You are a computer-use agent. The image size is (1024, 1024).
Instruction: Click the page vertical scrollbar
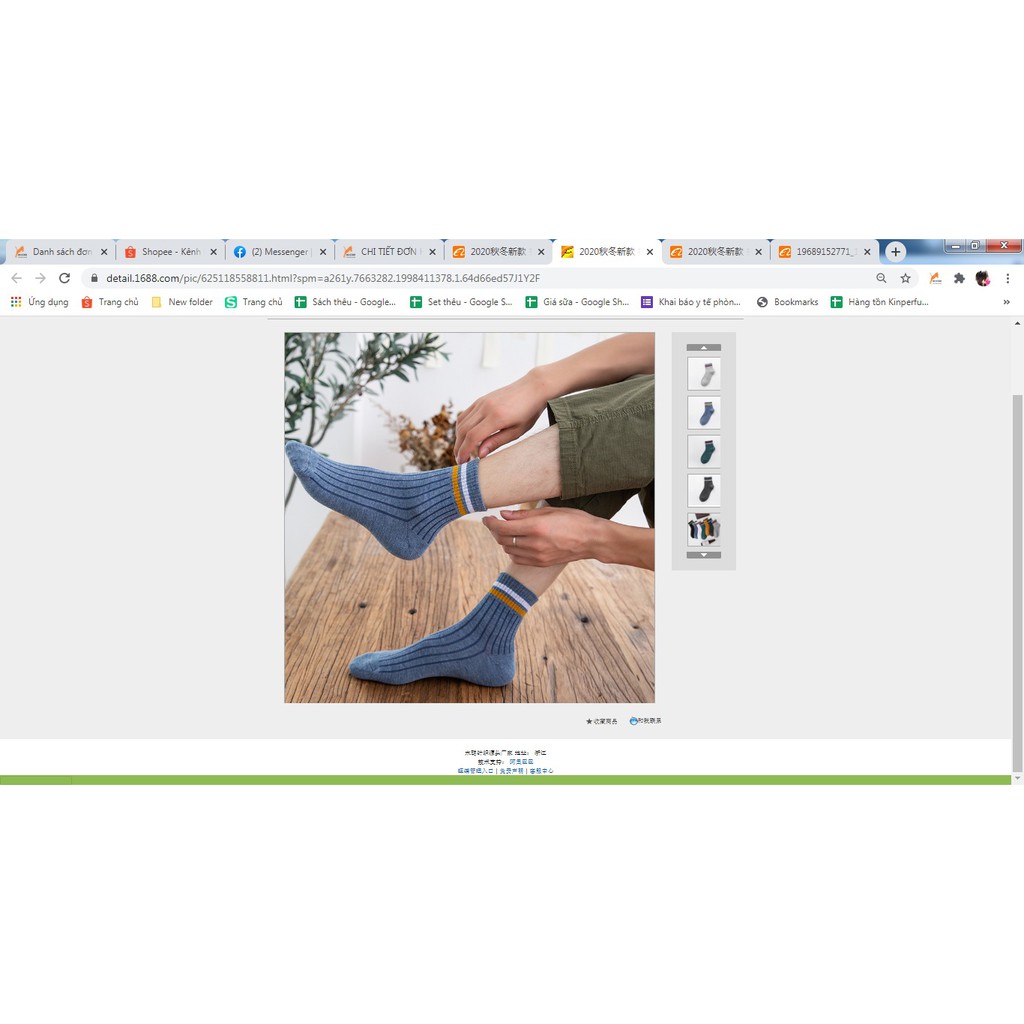click(1017, 580)
